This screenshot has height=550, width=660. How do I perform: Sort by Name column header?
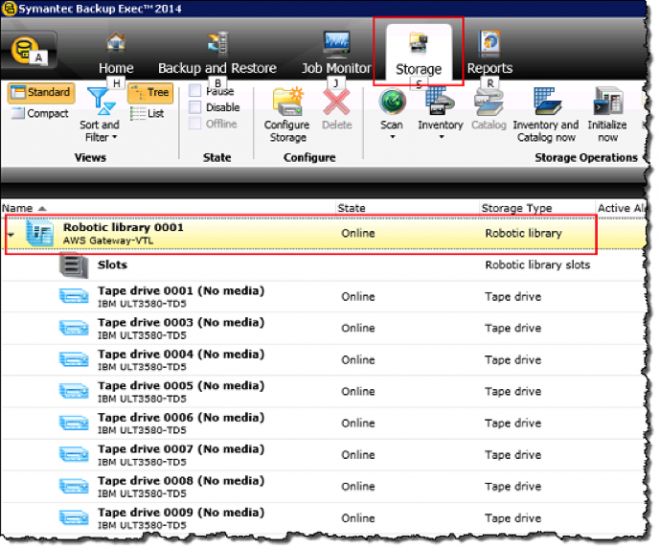pos(17,208)
